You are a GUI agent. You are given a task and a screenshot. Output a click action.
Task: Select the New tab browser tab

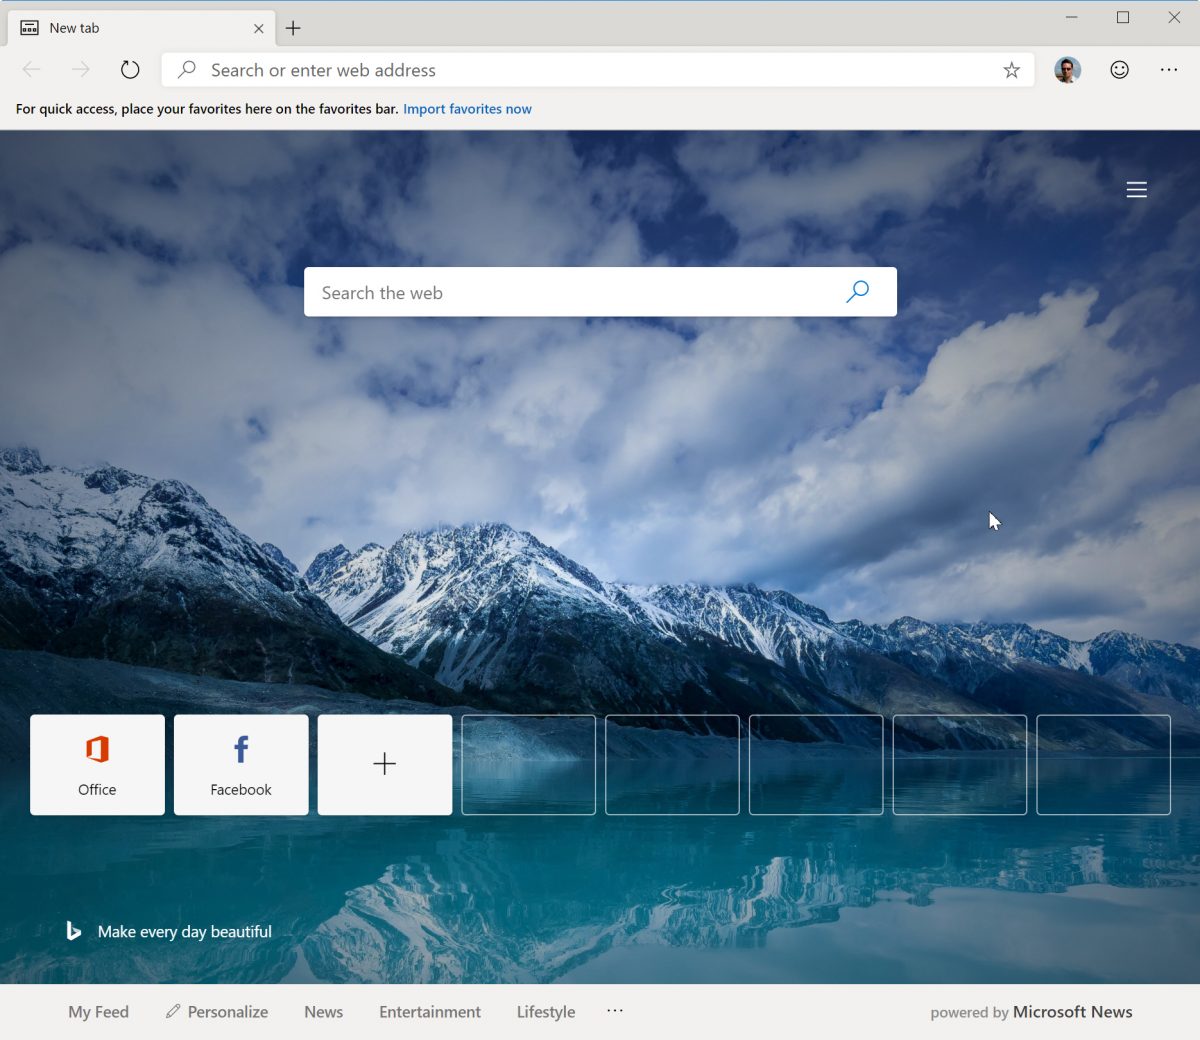tap(143, 28)
